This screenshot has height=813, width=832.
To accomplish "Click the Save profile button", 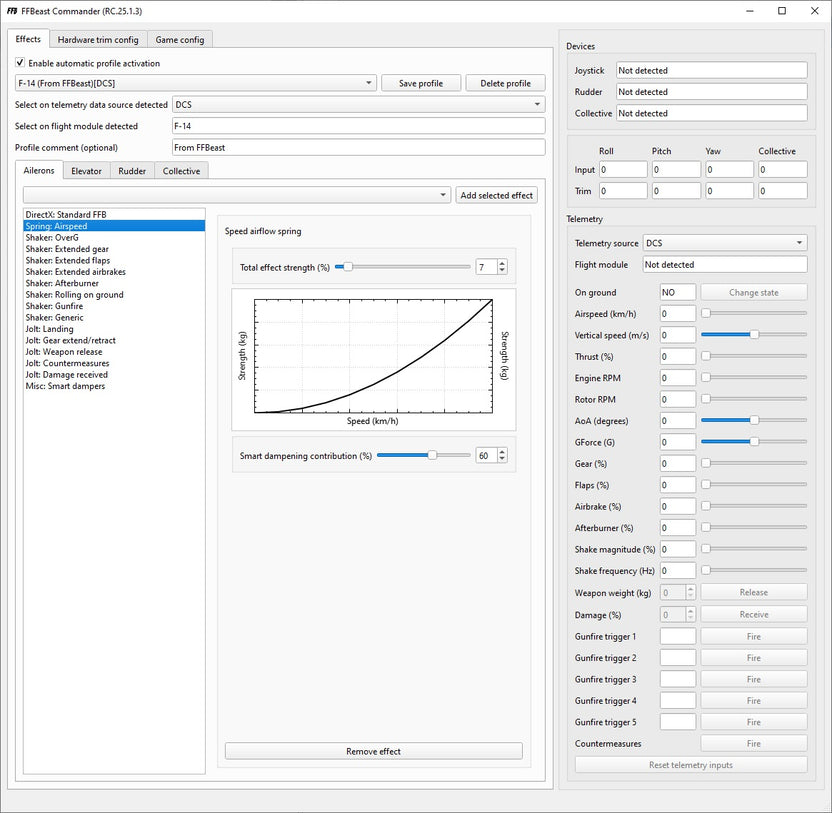I will point(421,83).
